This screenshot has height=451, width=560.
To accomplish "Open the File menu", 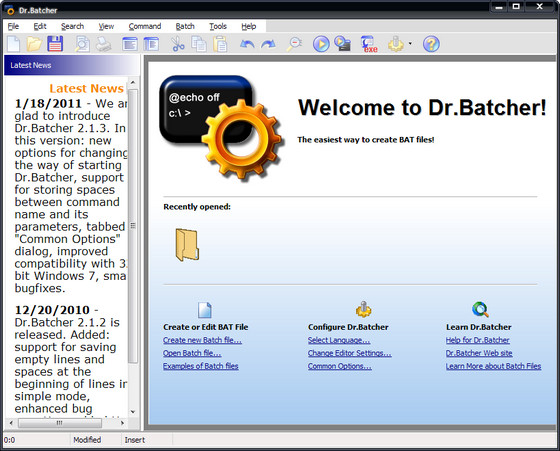I will (x=13, y=26).
